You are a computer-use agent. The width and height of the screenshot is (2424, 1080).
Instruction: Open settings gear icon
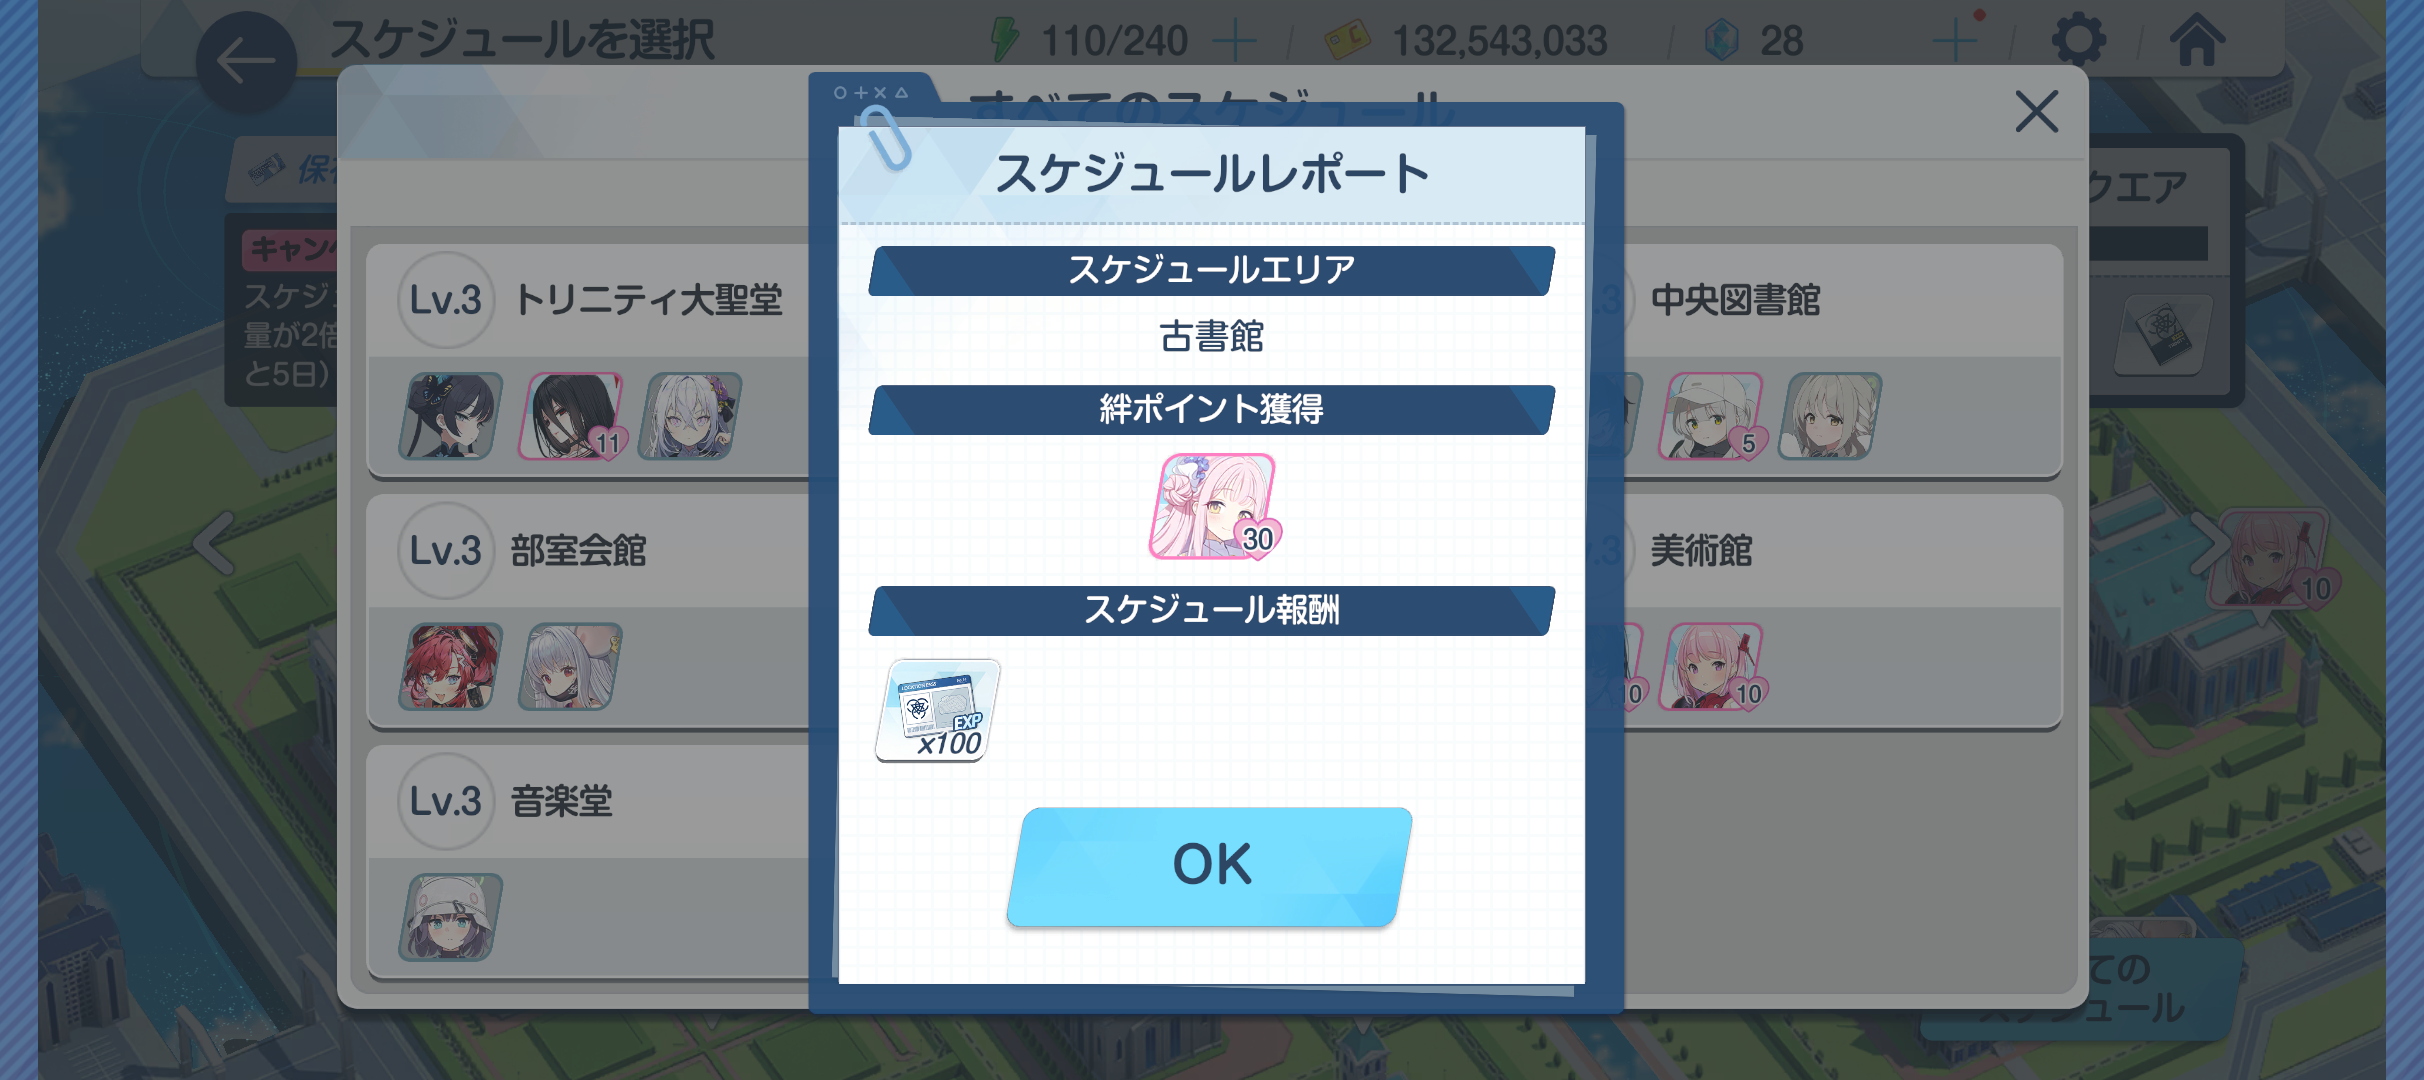point(2078,41)
